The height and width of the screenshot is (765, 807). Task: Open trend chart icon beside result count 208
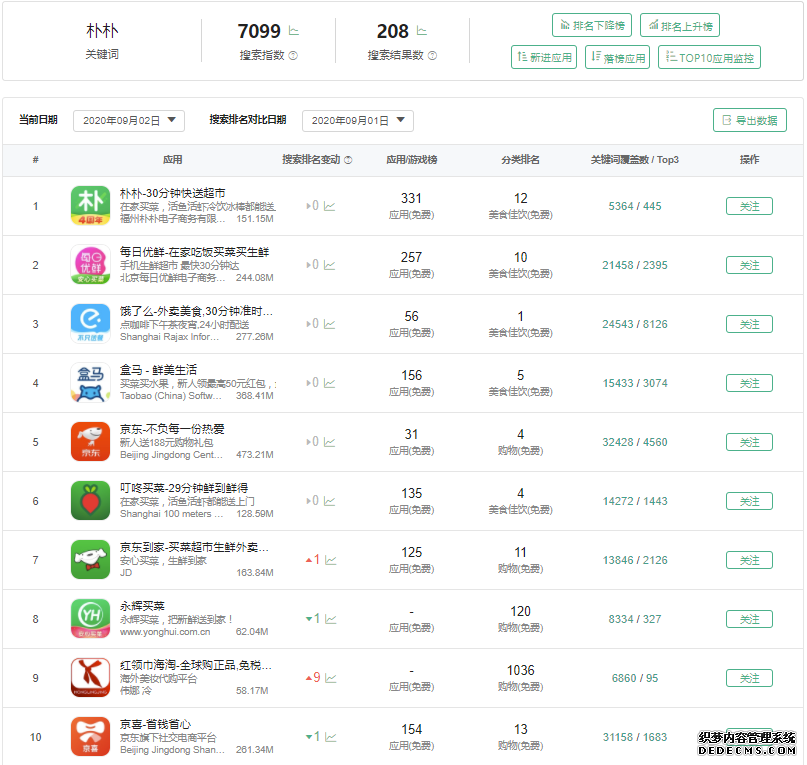point(422,32)
